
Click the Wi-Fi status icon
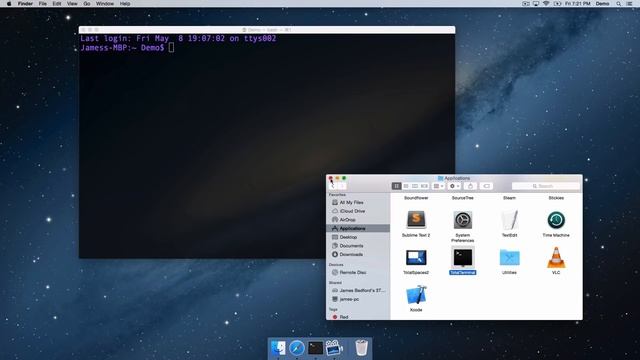(546, 4)
